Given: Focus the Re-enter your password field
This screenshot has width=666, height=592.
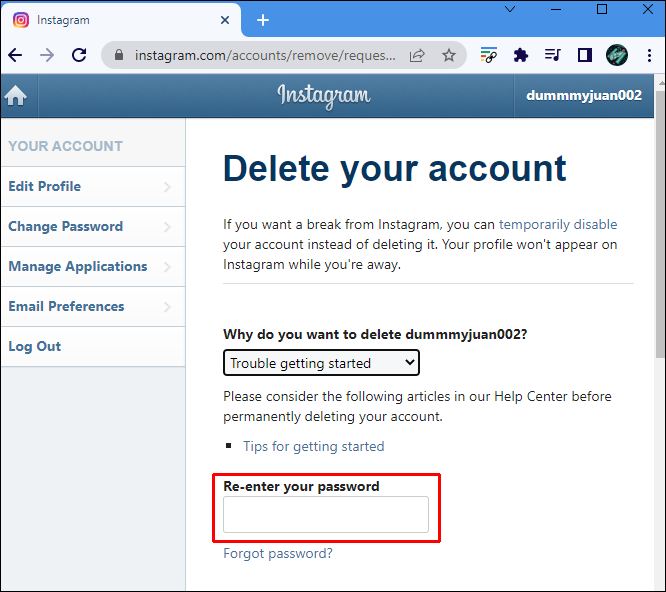Looking at the screenshot, I should click(326, 514).
